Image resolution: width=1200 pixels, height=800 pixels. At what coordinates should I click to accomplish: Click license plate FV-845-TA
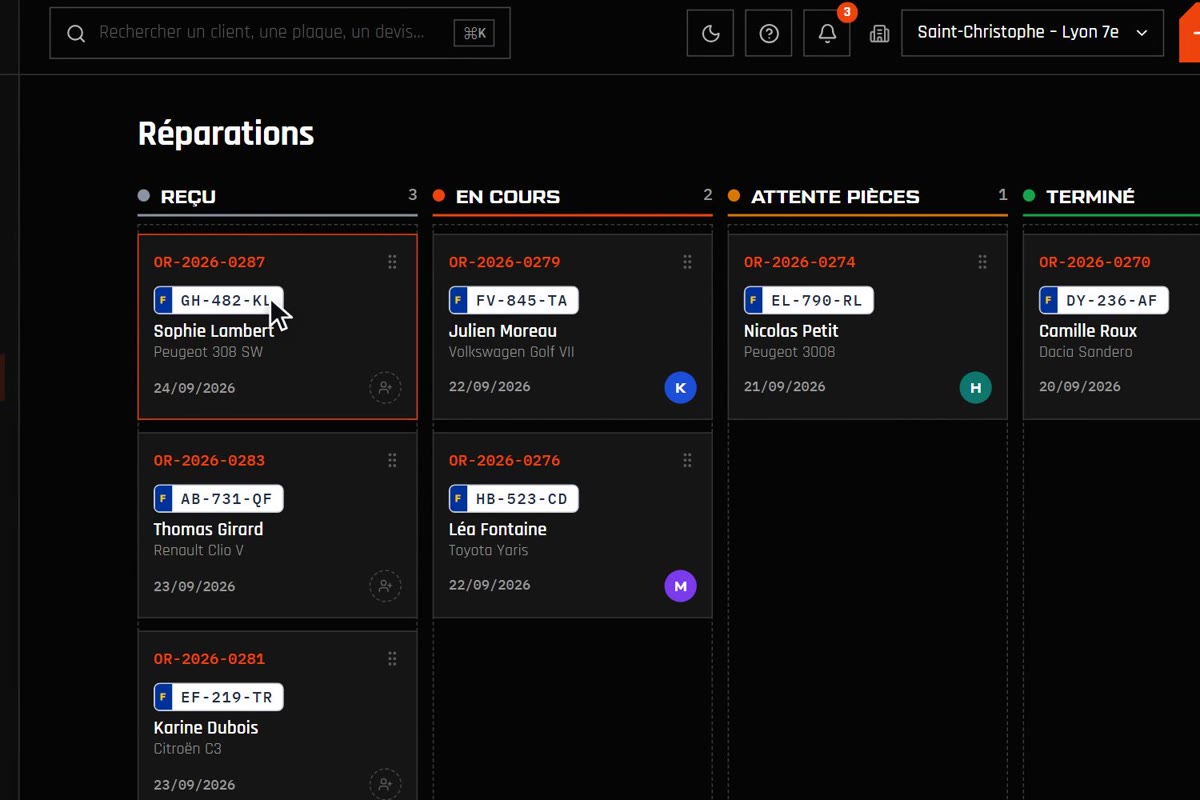(x=513, y=300)
